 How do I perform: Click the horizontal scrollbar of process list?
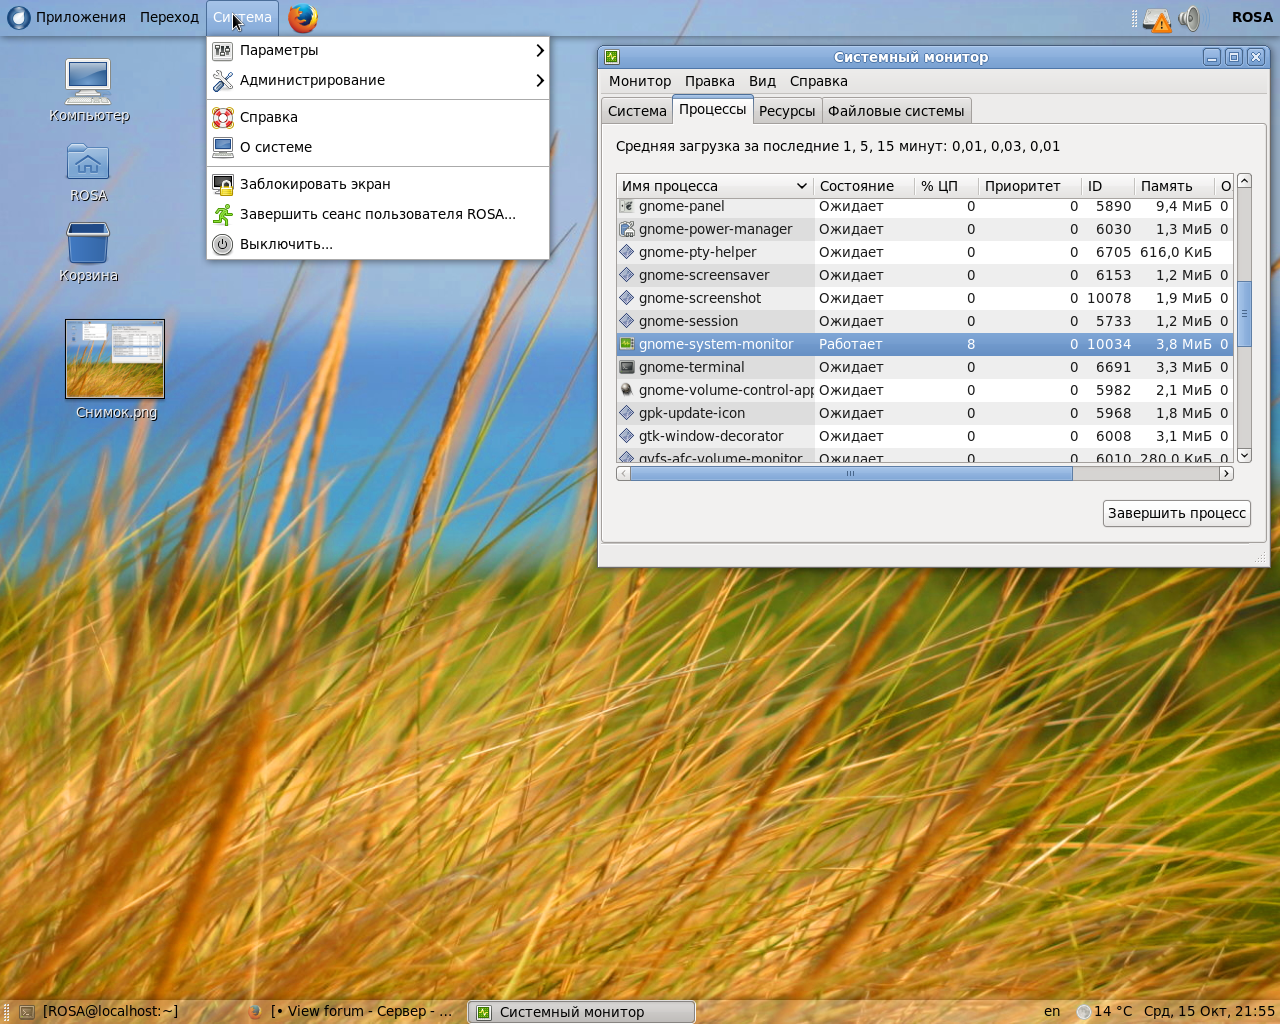tap(850, 474)
